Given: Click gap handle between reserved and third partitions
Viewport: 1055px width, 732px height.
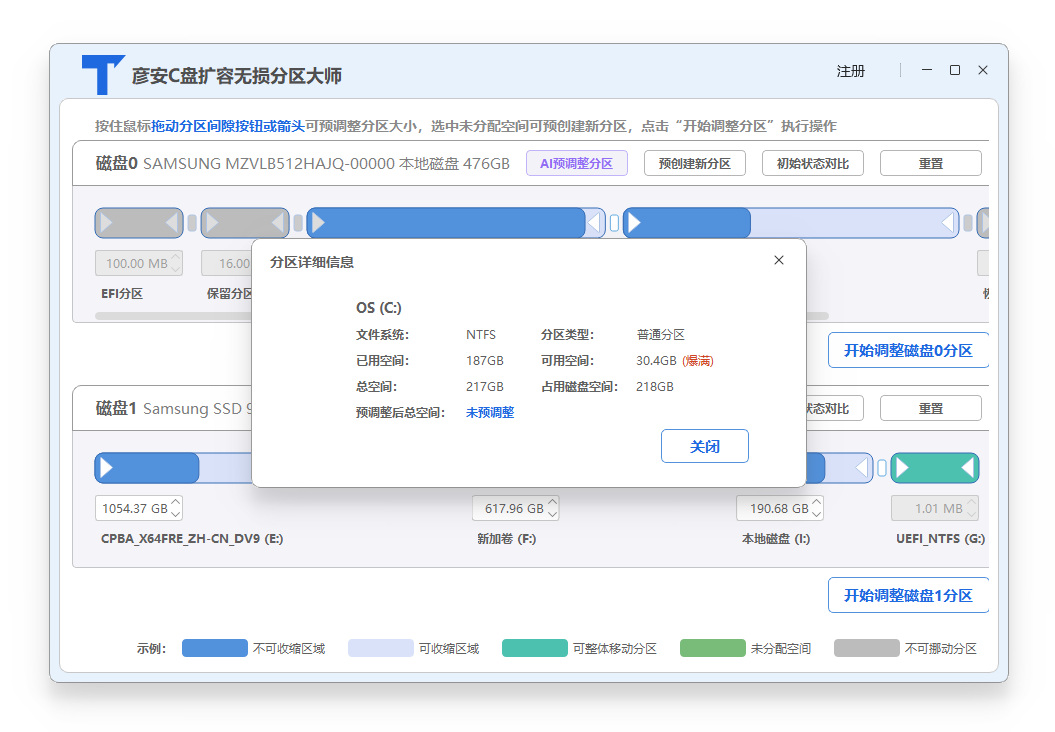Looking at the screenshot, I should pos(298,223).
